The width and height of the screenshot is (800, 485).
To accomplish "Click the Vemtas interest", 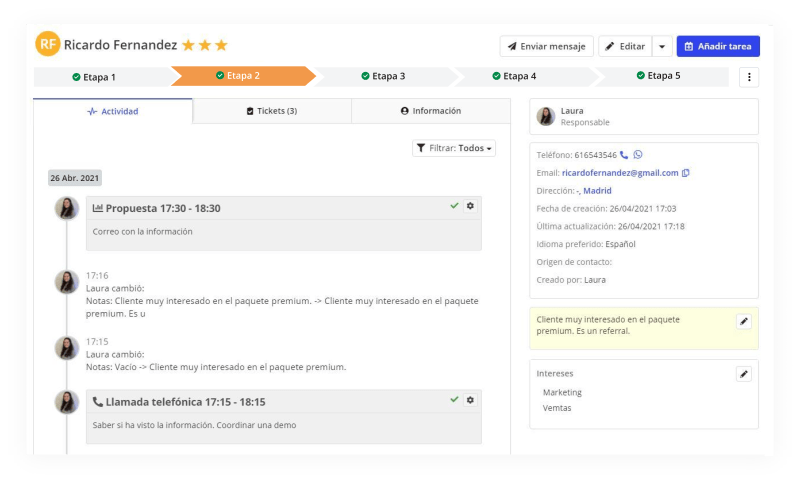I will point(557,408).
